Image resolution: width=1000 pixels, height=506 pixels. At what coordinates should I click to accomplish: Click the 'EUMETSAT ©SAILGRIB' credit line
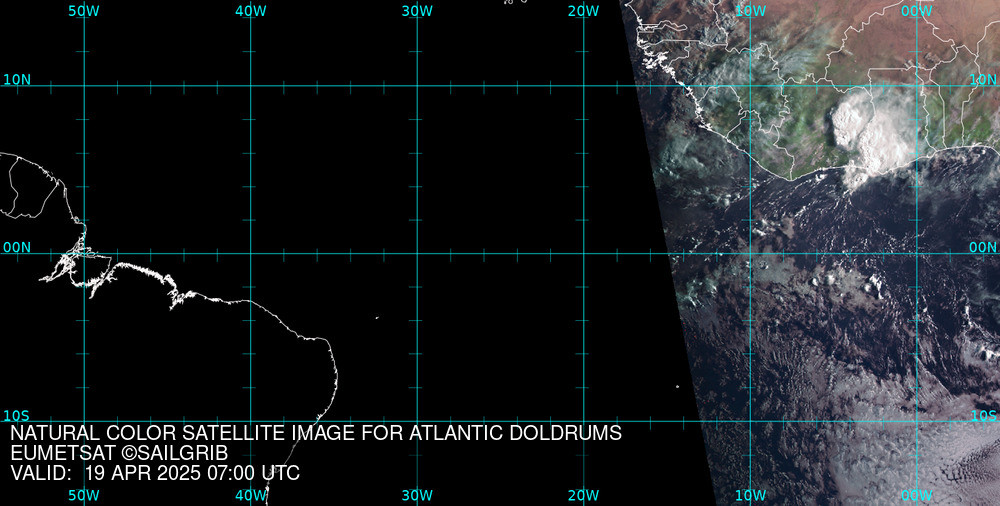point(119,454)
